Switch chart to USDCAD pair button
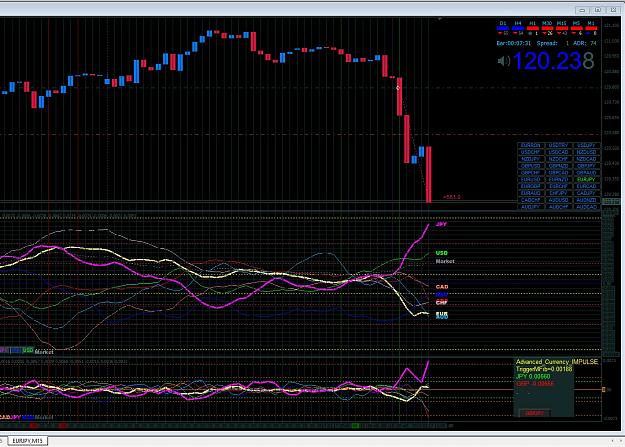 tap(558, 152)
